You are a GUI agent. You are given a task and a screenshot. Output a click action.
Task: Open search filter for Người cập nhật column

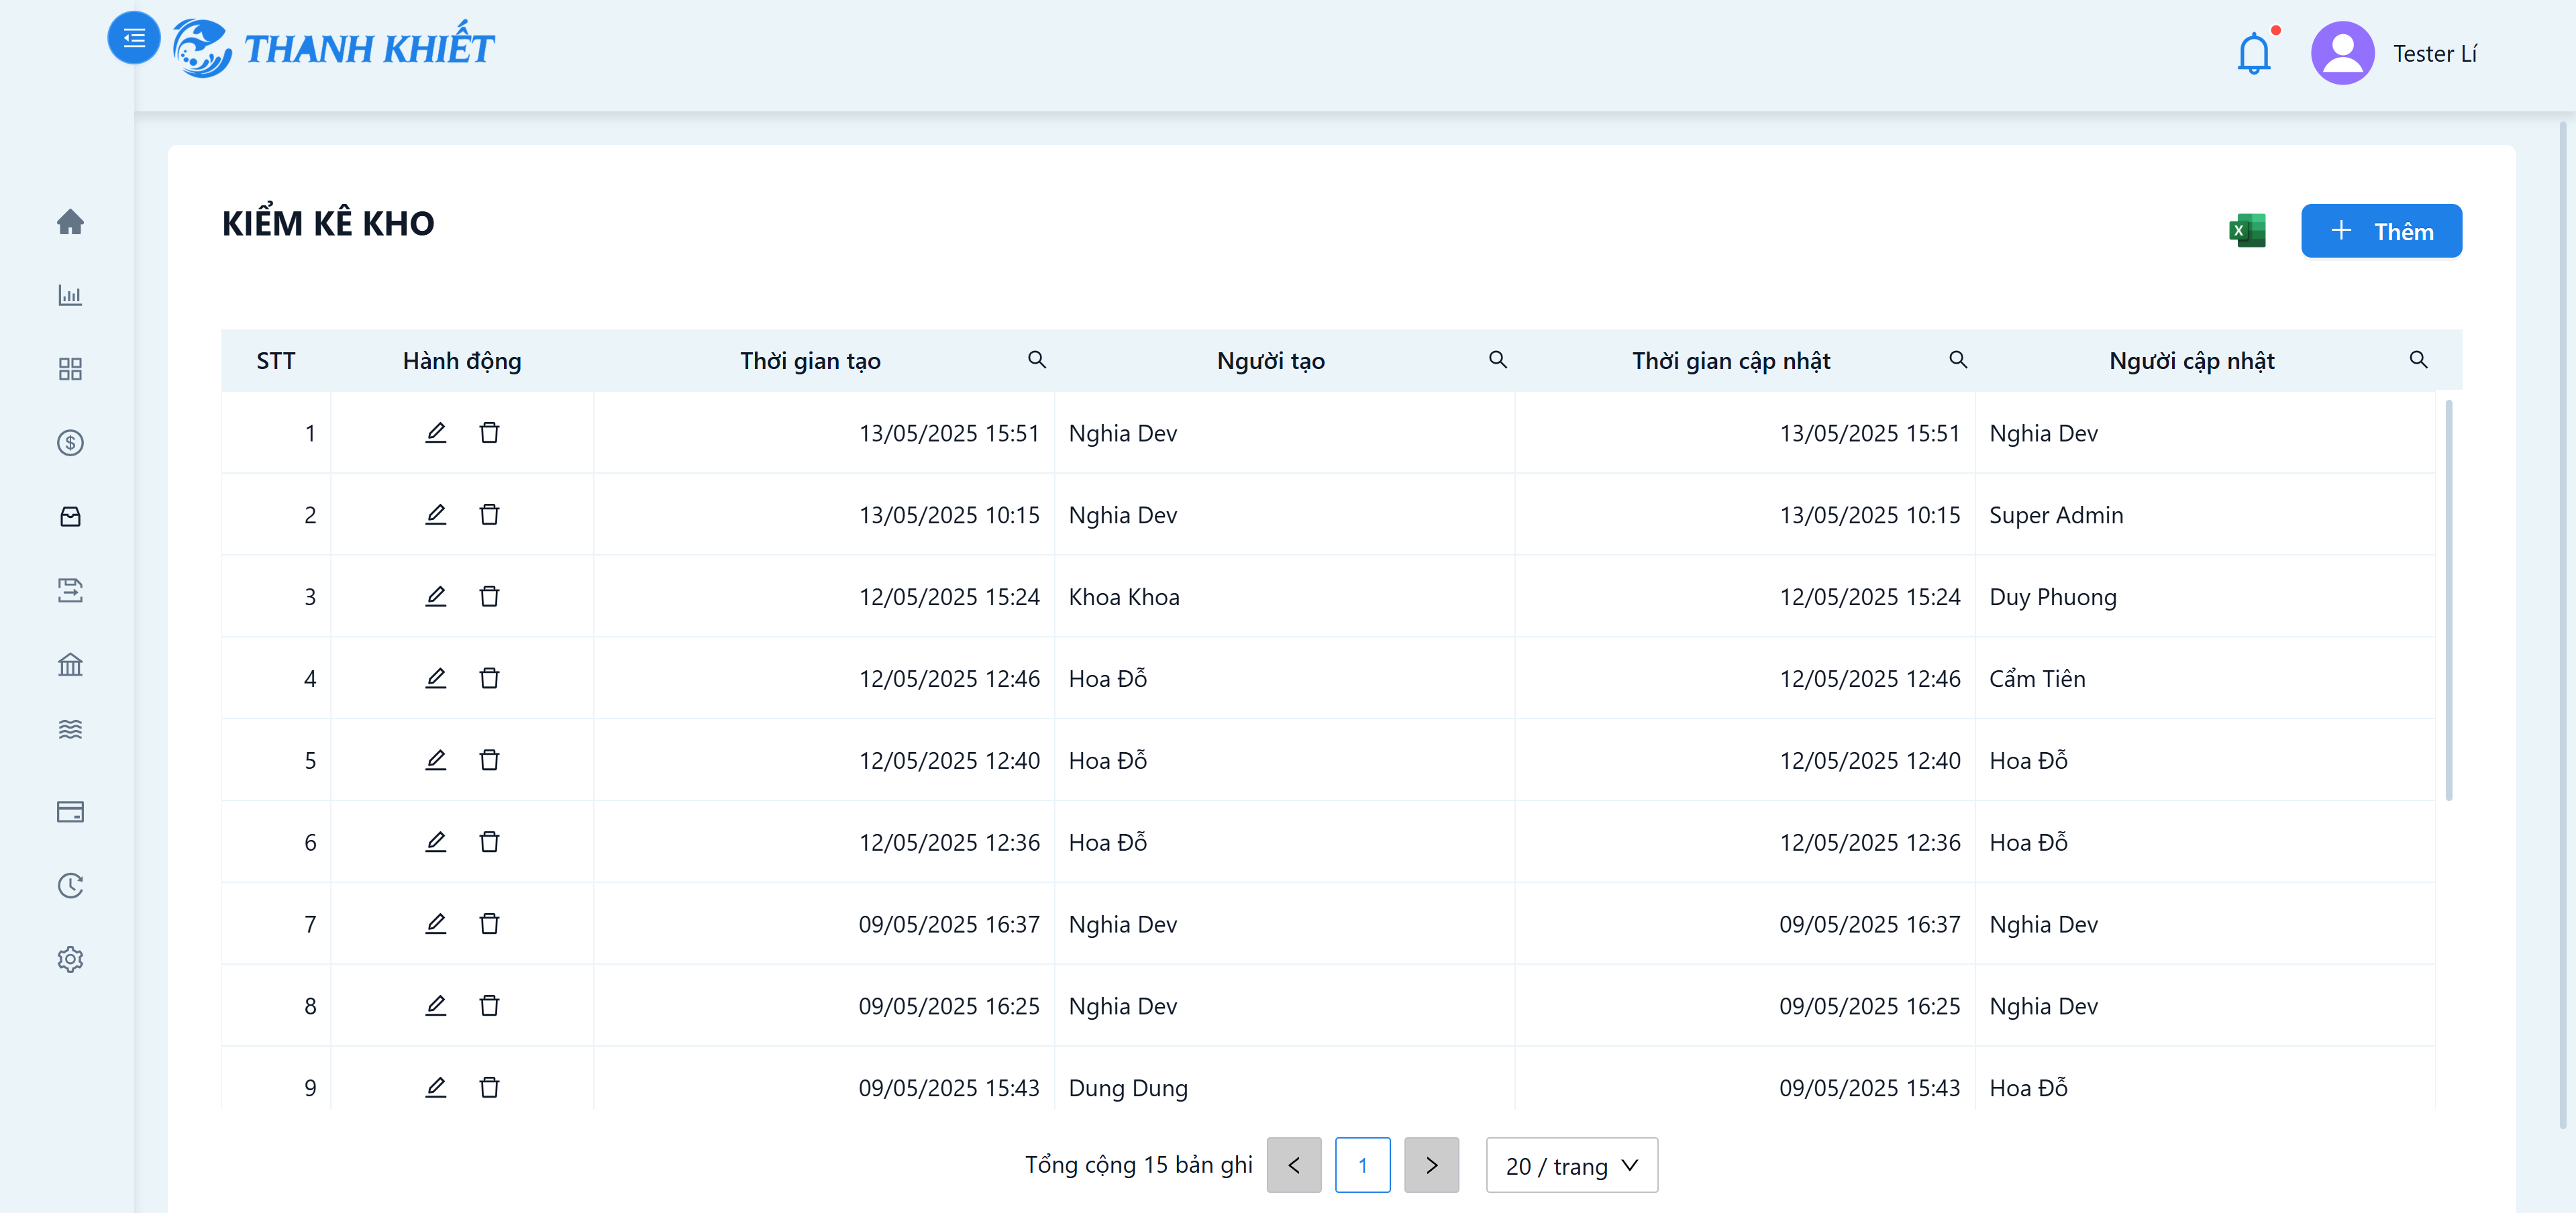coord(2418,360)
